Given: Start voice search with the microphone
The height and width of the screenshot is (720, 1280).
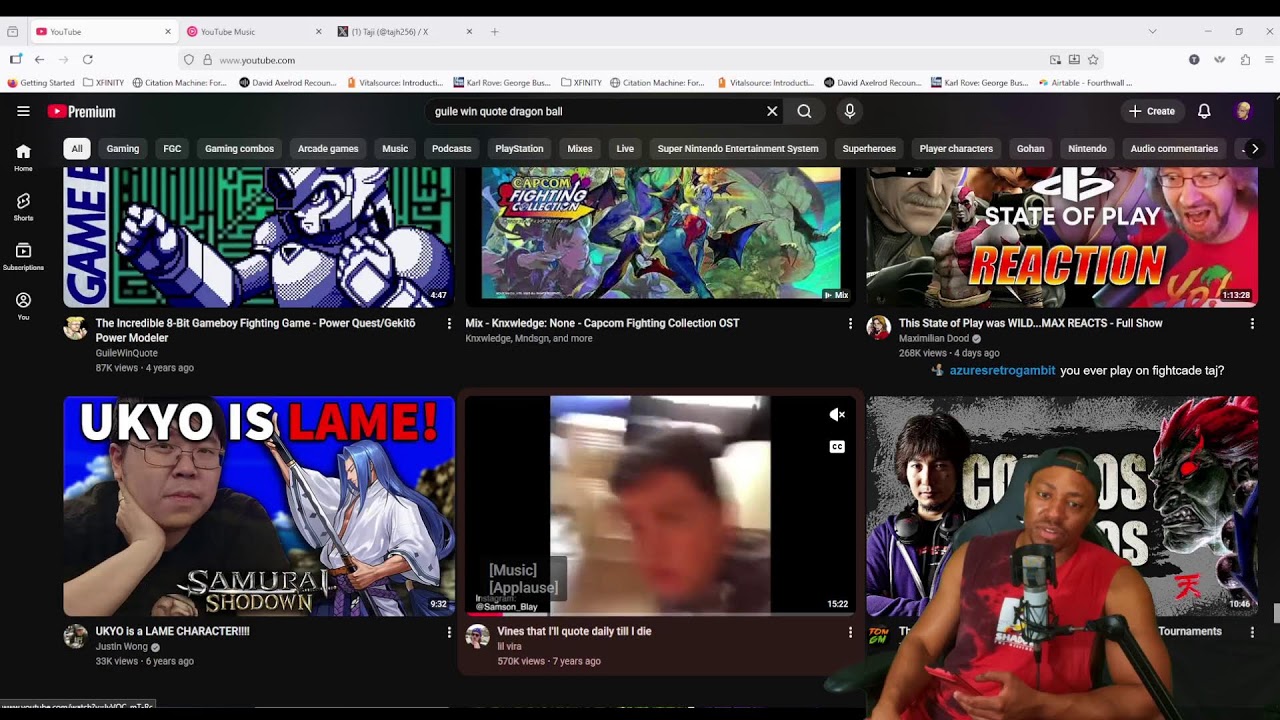Looking at the screenshot, I should [850, 111].
